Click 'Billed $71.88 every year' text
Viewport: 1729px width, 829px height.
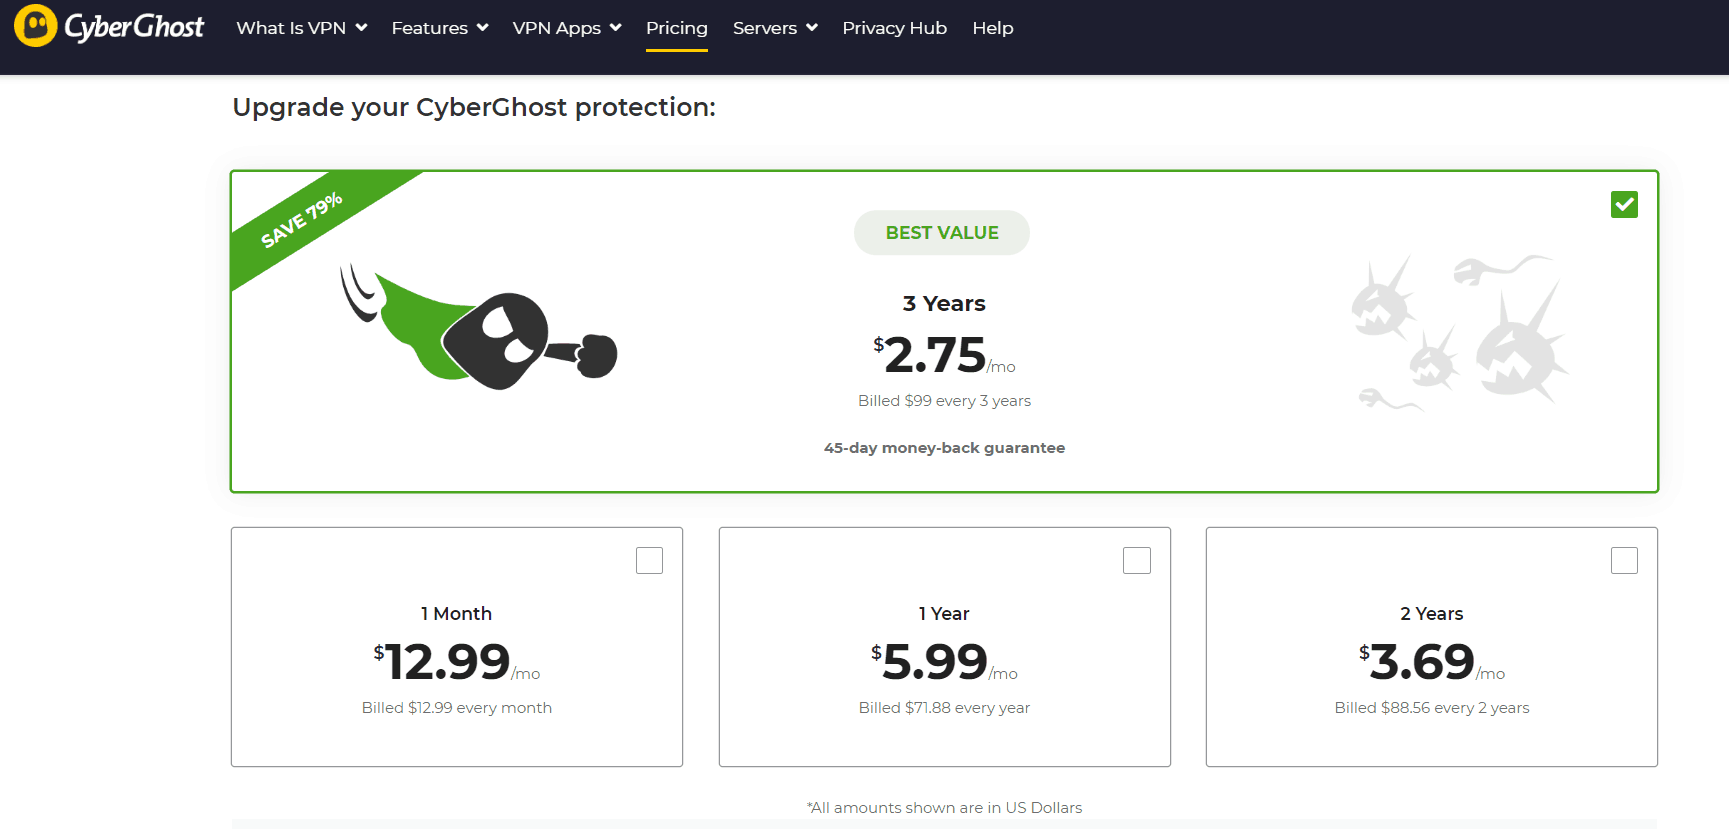pyautogui.click(x=944, y=708)
